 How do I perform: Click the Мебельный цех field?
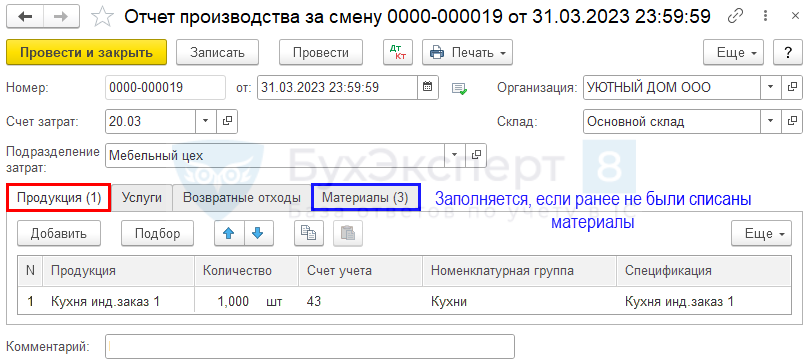tap(275, 155)
